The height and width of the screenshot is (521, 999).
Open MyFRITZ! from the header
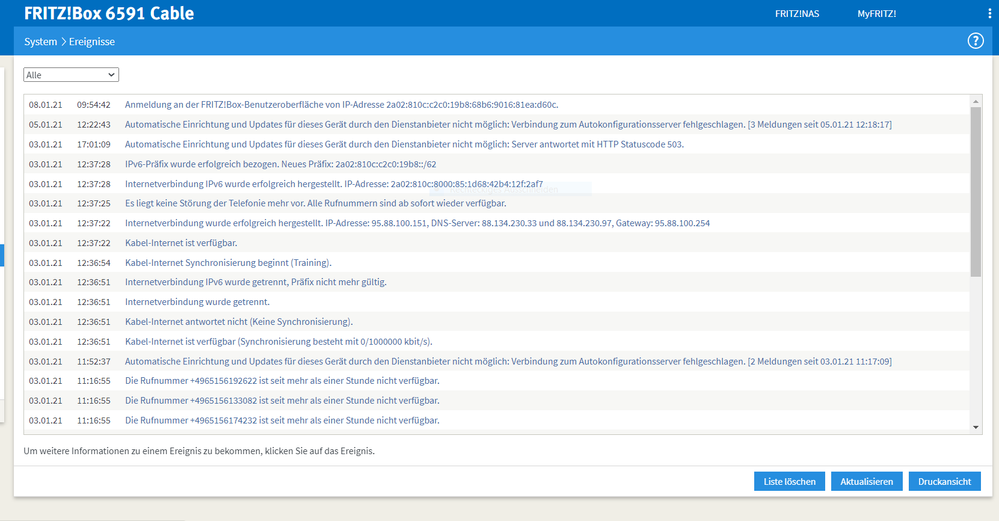(877, 13)
